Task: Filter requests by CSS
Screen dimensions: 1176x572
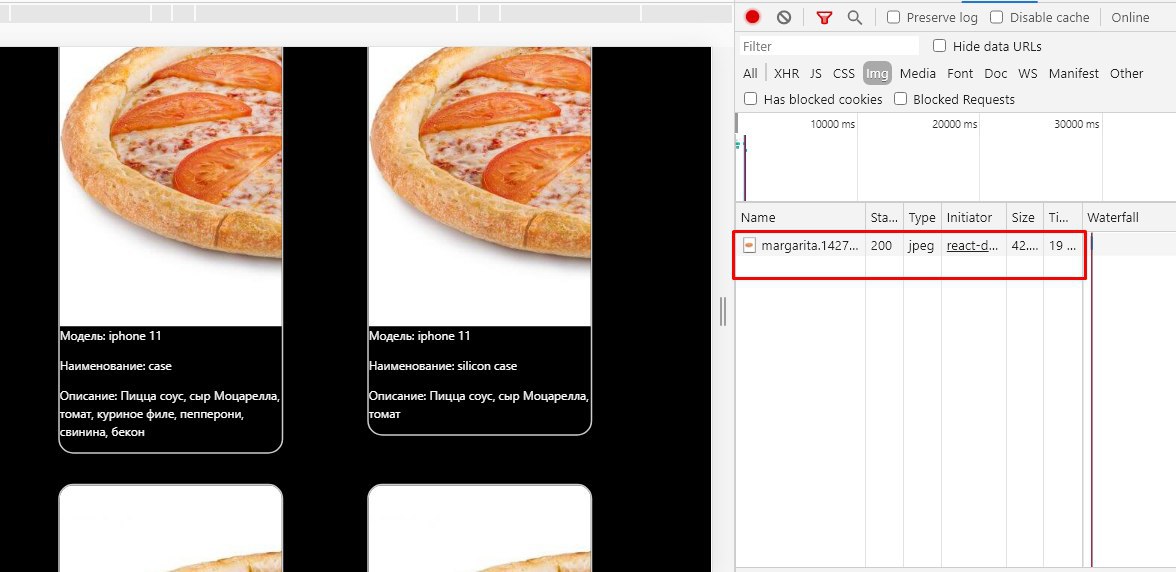Action: point(844,73)
